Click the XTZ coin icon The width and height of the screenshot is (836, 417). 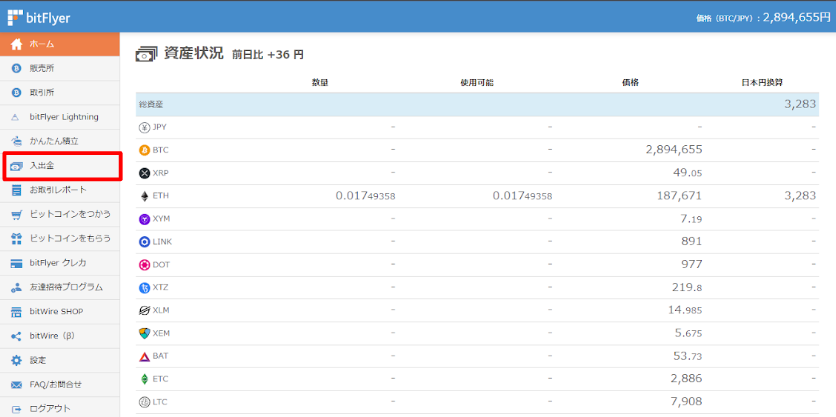tap(144, 288)
